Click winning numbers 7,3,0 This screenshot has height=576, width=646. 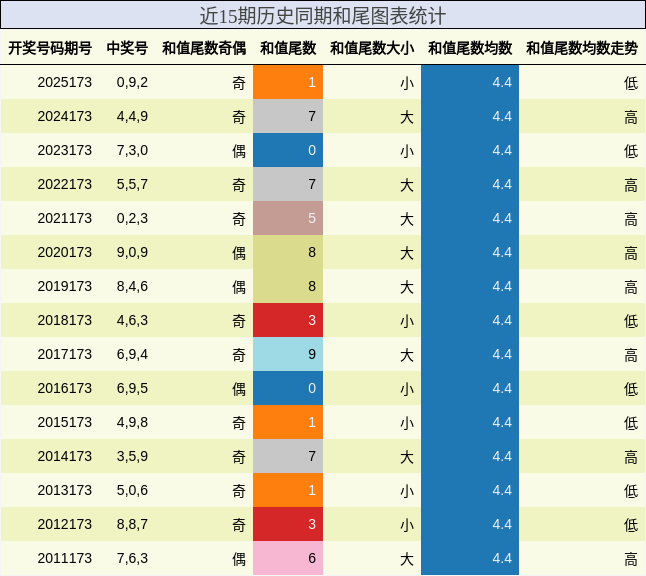(x=132, y=150)
